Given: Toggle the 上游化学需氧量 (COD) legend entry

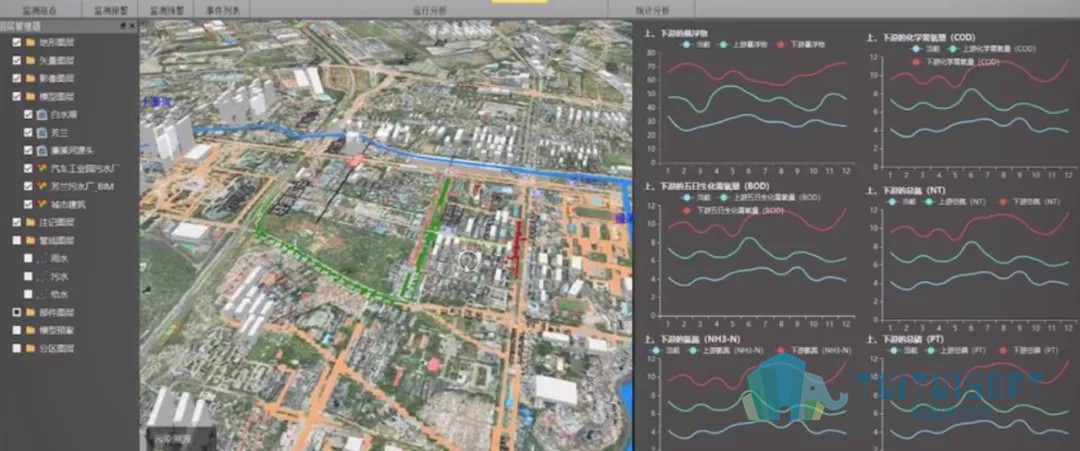Looking at the screenshot, I should tap(992, 49).
